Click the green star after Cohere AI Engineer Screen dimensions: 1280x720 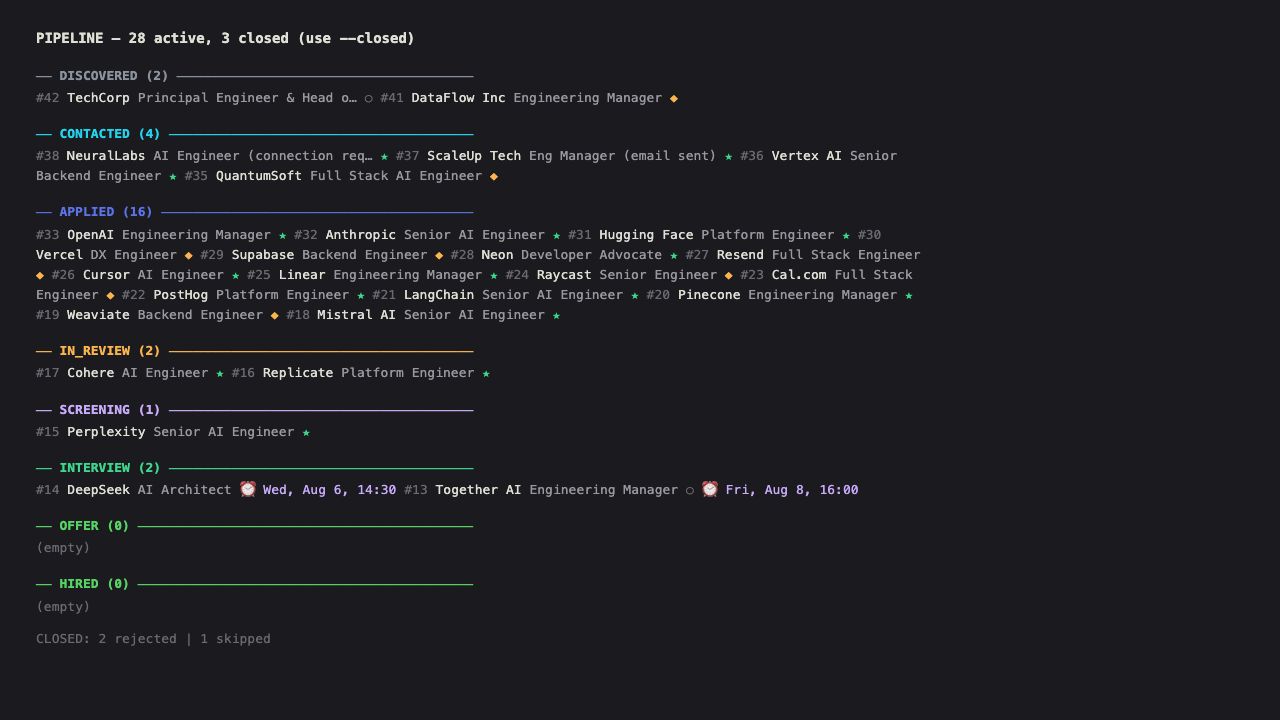pyautogui.click(x=220, y=373)
